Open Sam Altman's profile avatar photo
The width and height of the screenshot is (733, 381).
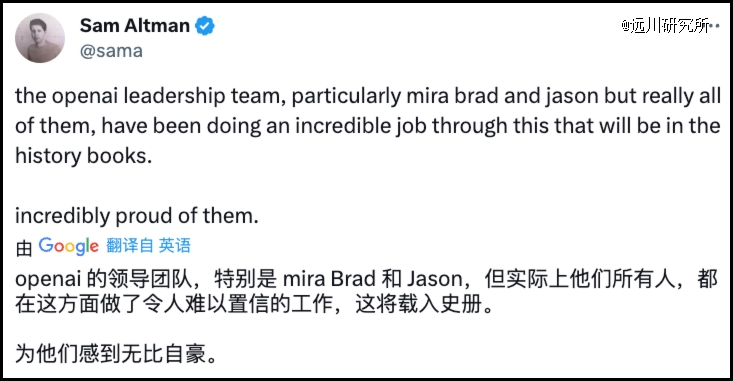[x=40, y=38]
